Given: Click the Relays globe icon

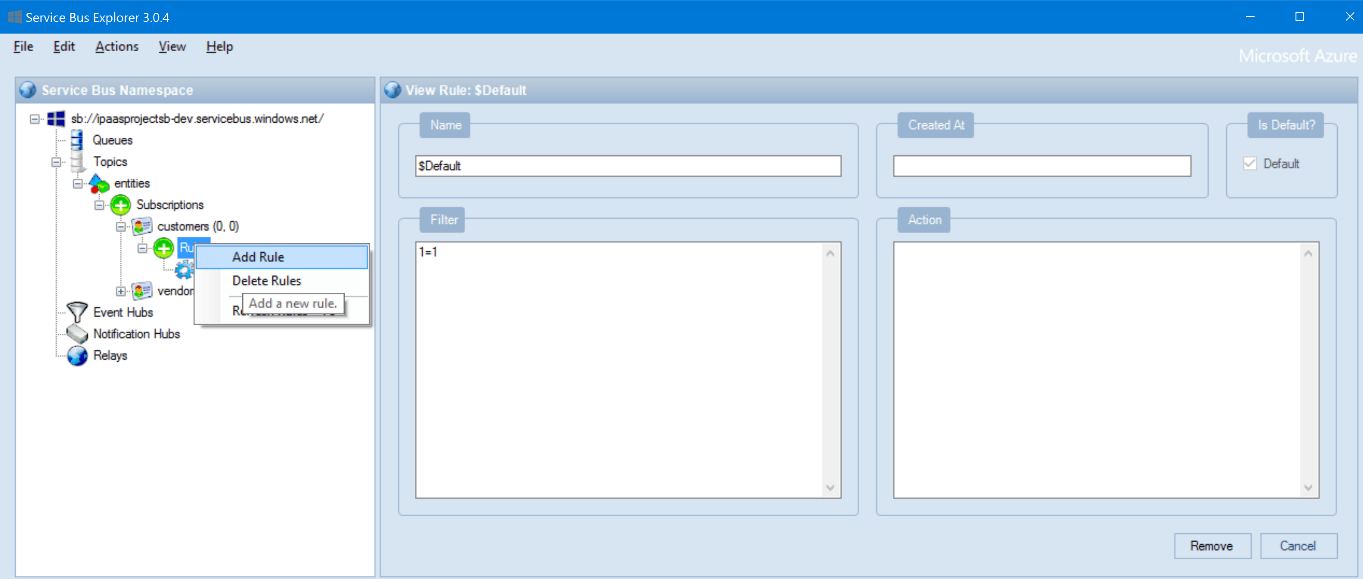Looking at the screenshot, I should pos(77,355).
